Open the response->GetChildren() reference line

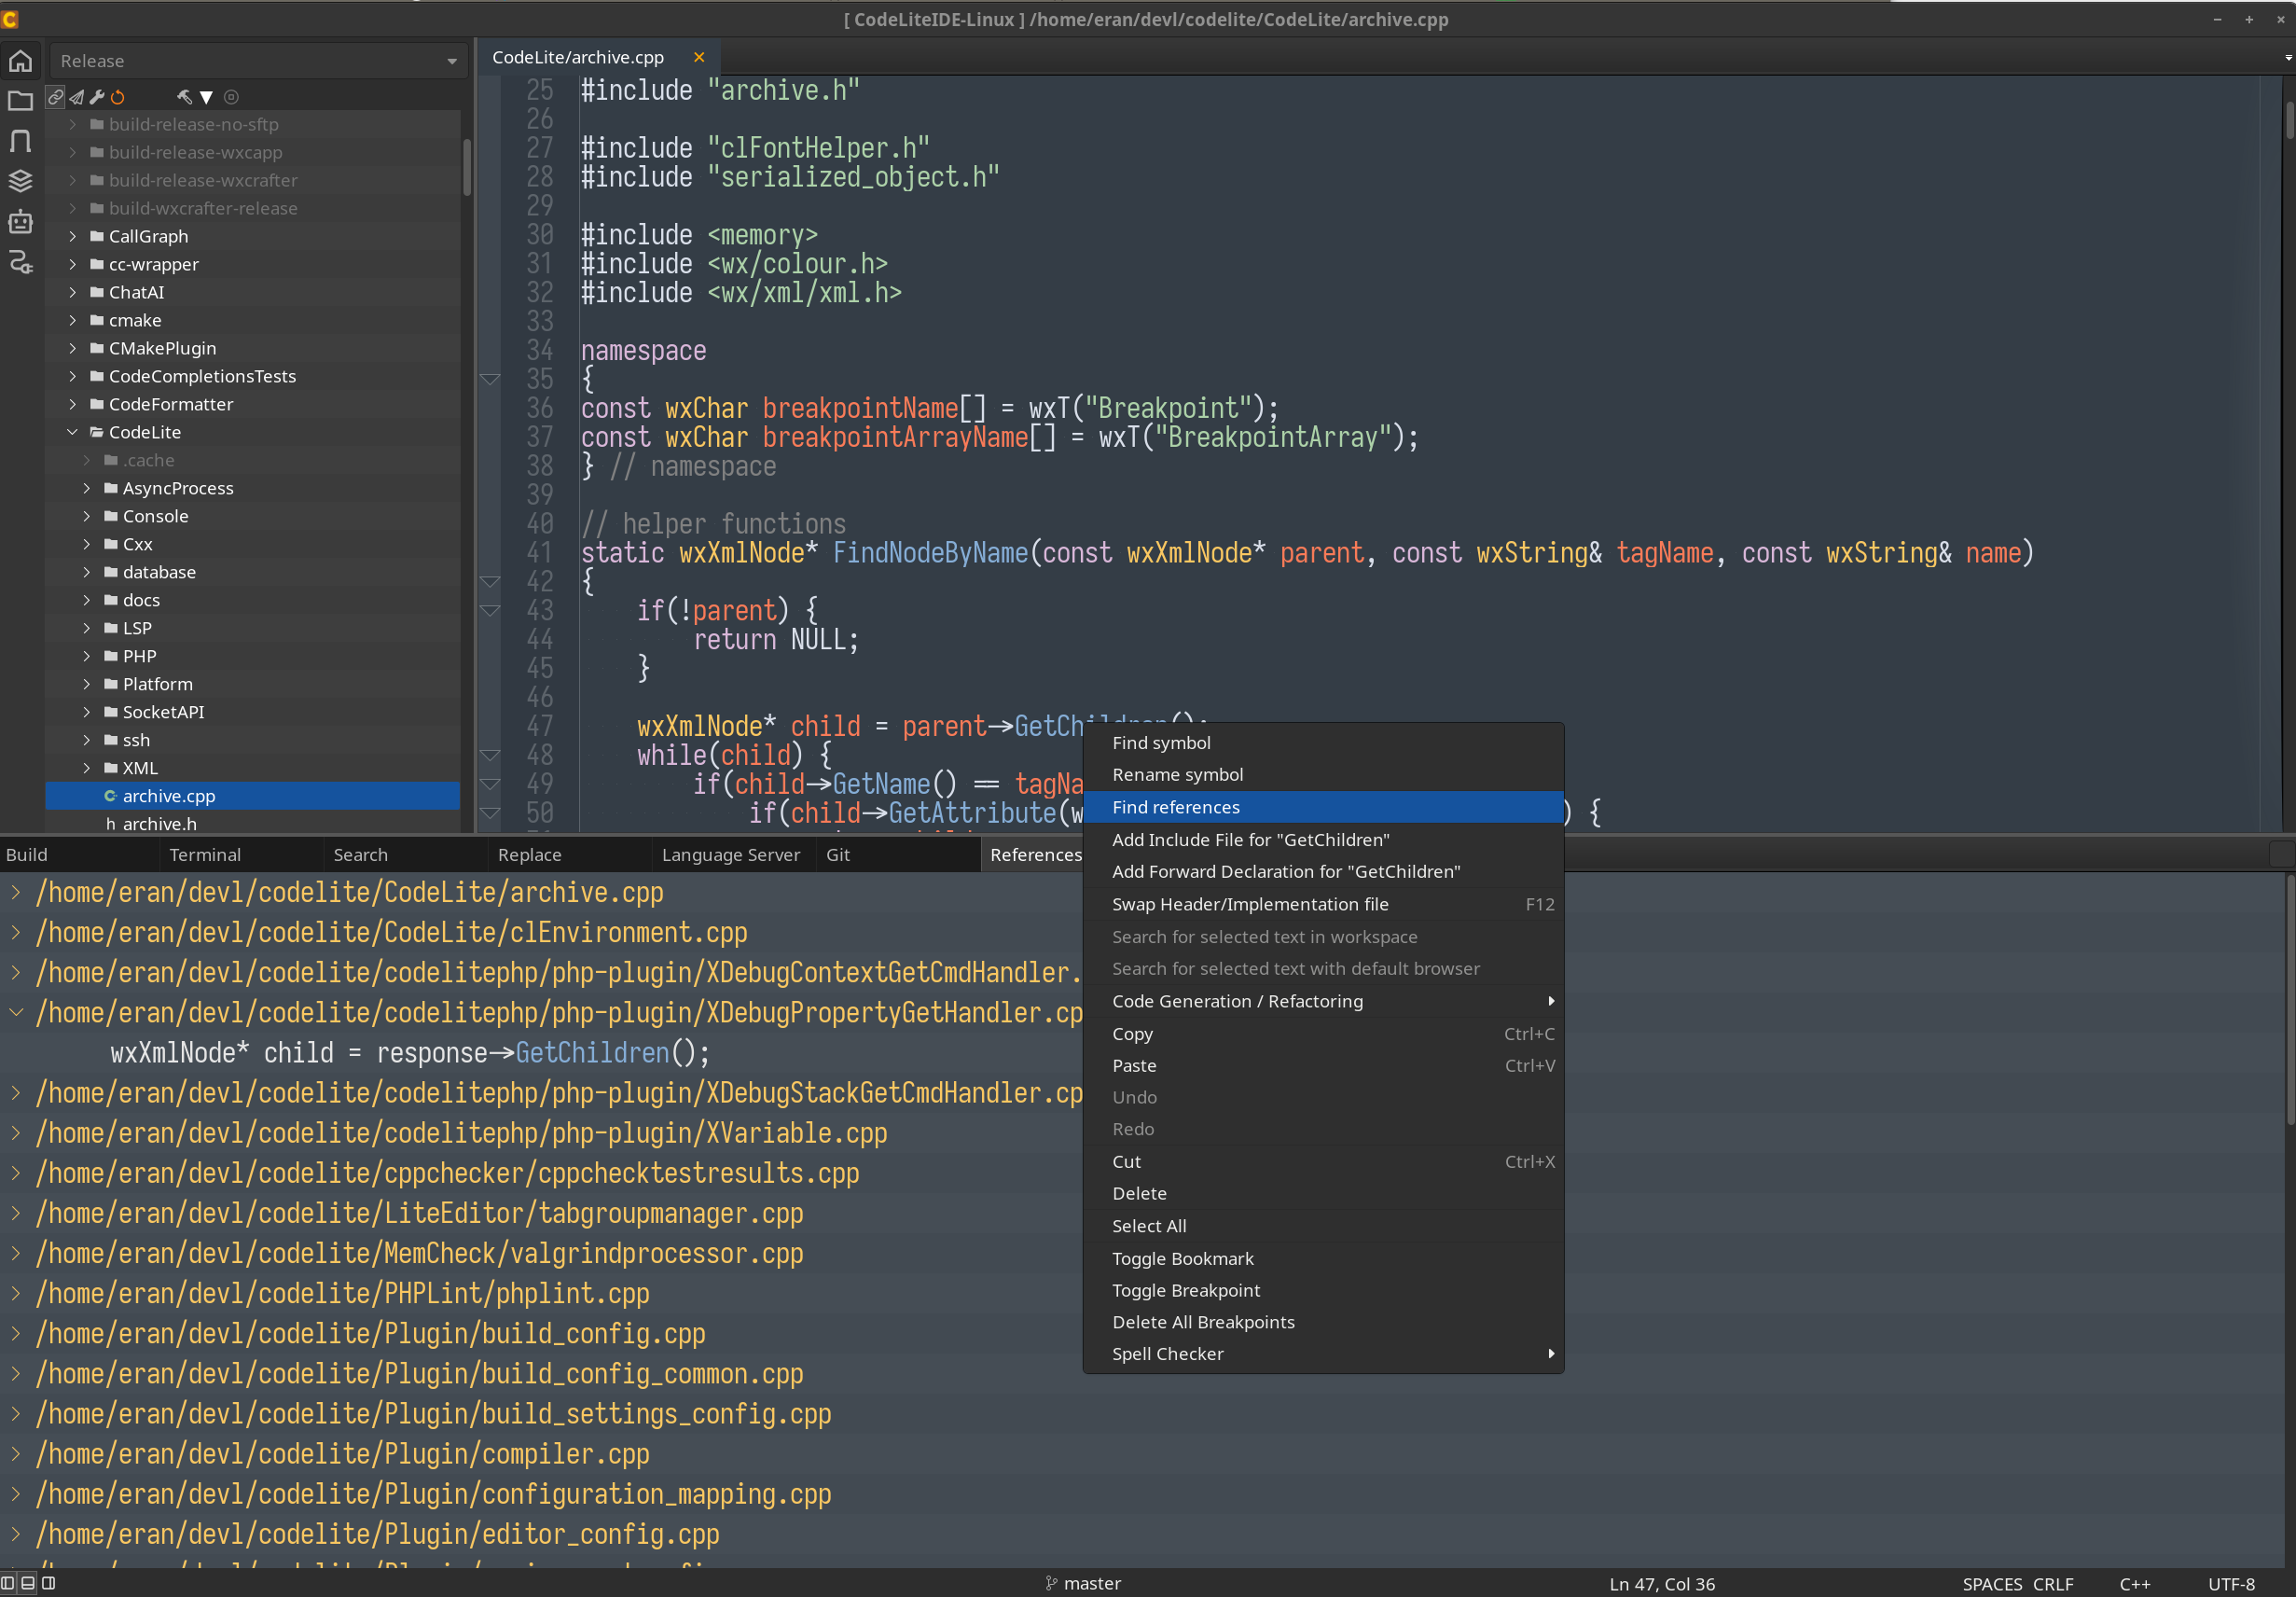coord(410,1053)
